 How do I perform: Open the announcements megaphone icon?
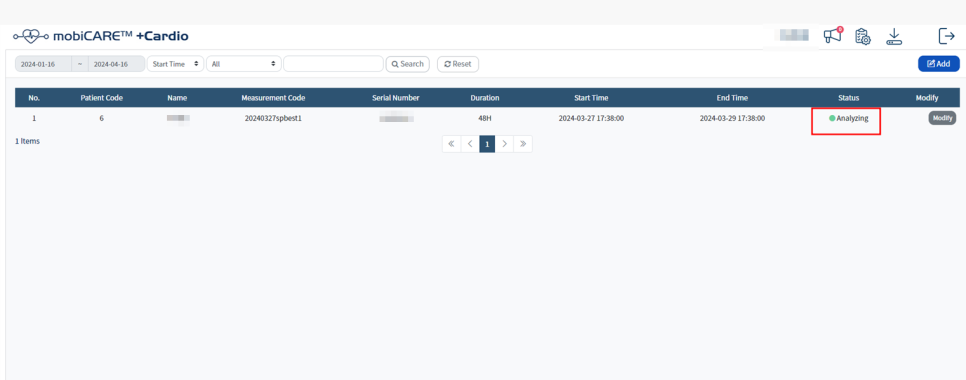(833, 36)
